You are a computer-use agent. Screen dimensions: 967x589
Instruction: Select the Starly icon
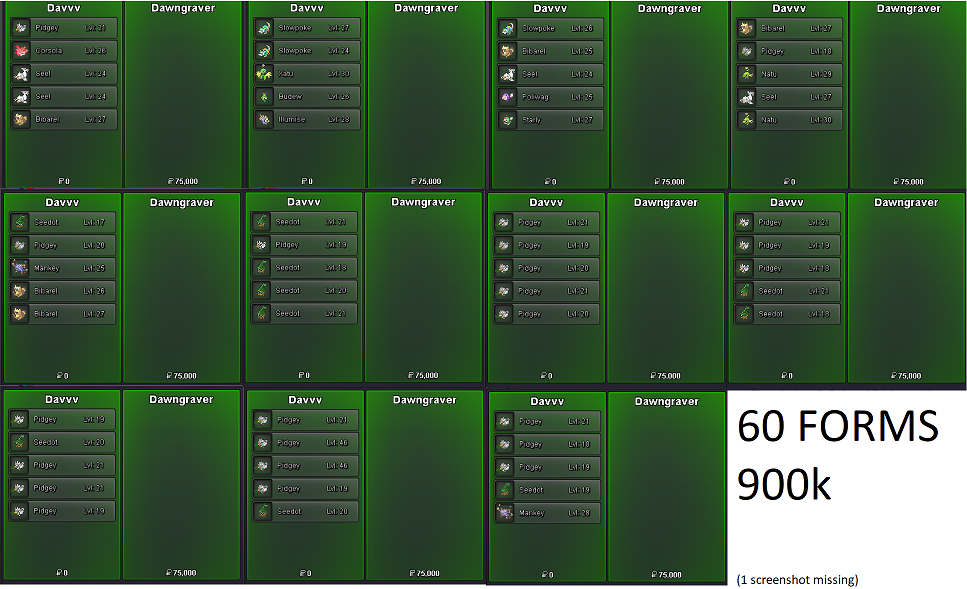click(507, 120)
